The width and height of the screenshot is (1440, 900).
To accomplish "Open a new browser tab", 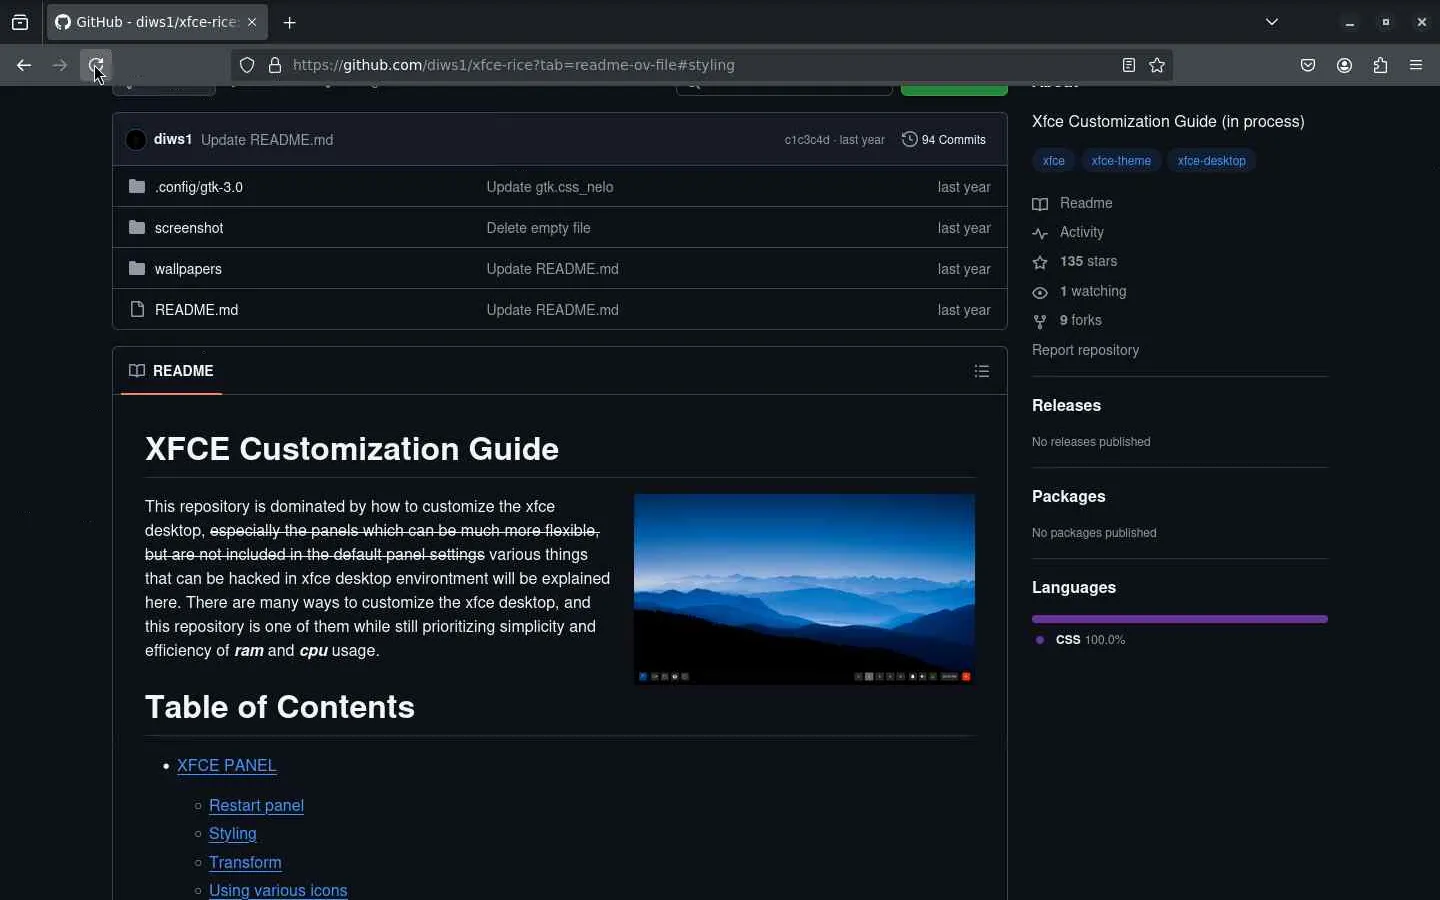I will (x=290, y=23).
